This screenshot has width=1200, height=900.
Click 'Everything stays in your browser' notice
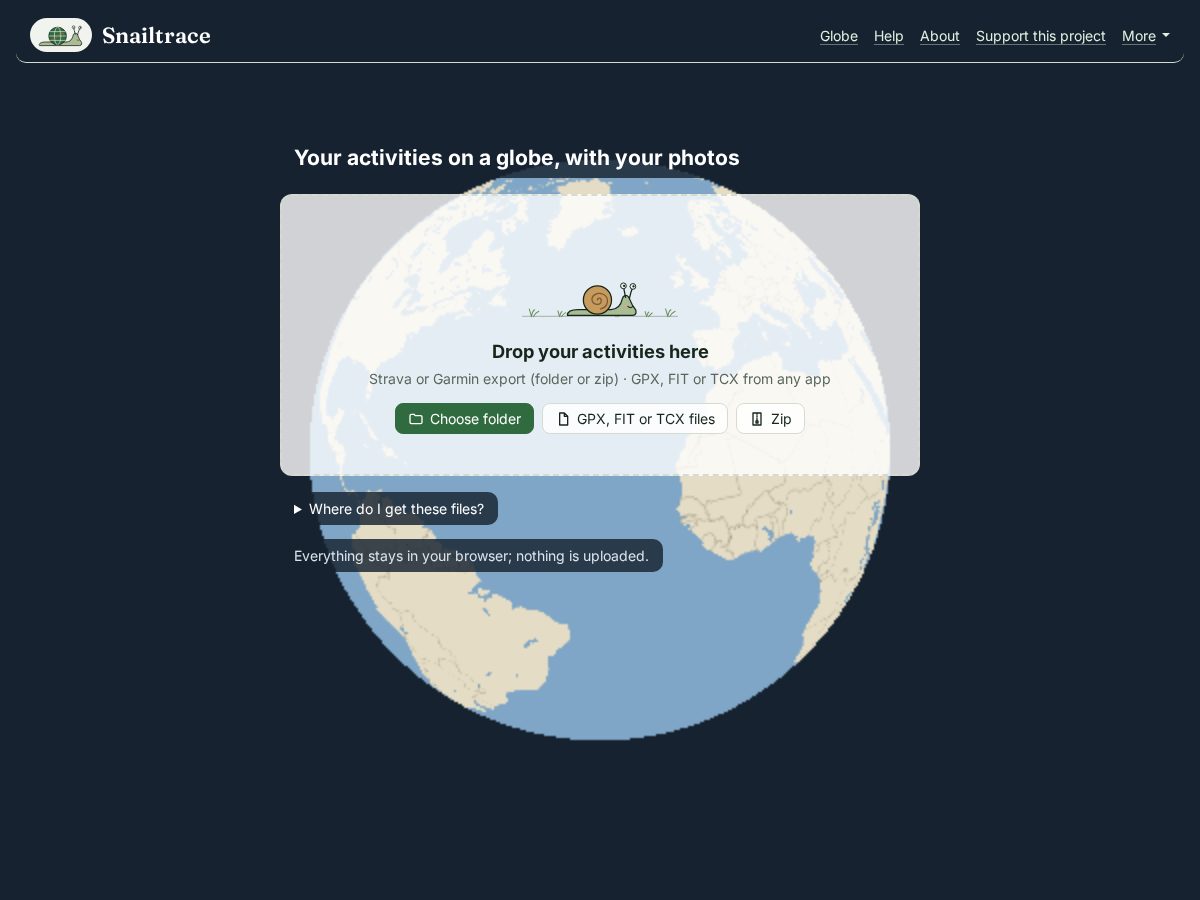point(471,556)
